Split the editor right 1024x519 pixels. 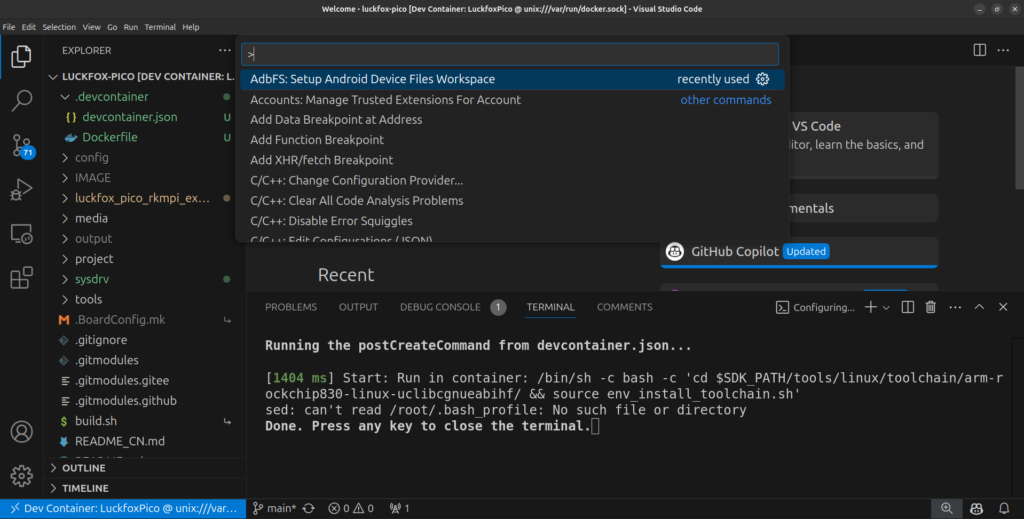pyautogui.click(x=980, y=50)
